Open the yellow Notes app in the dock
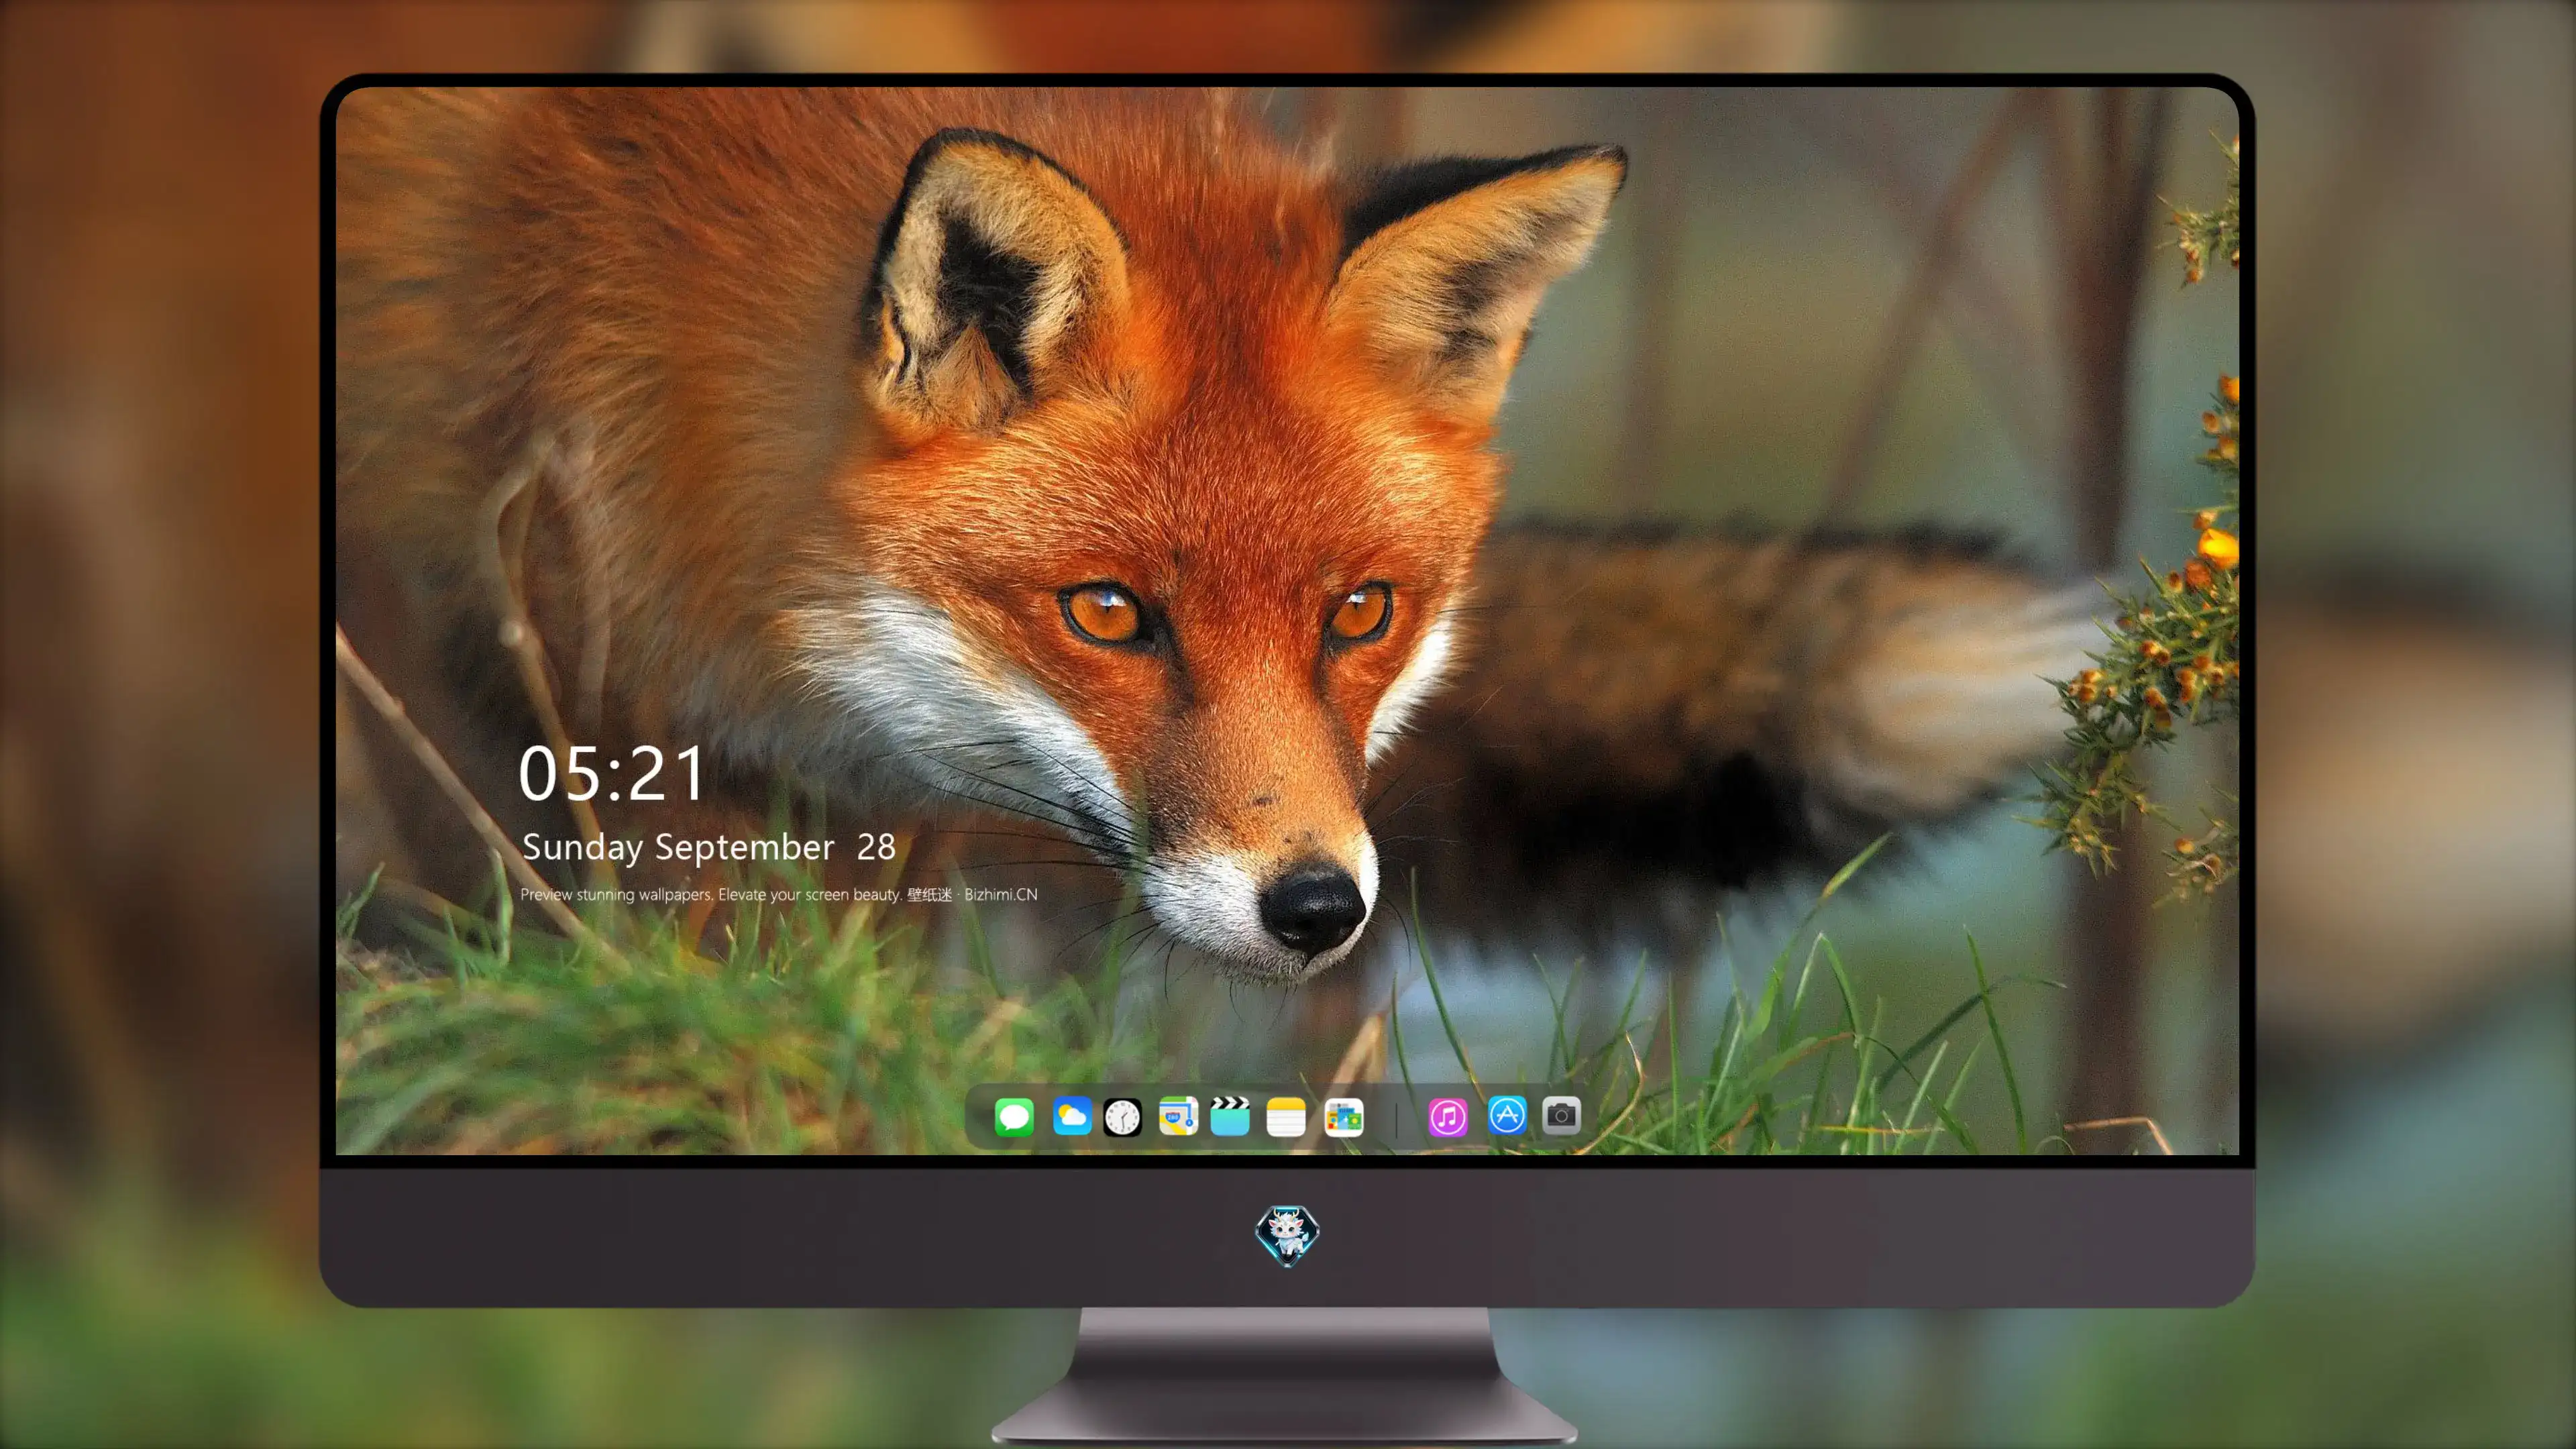2576x1449 pixels. (1286, 1116)
